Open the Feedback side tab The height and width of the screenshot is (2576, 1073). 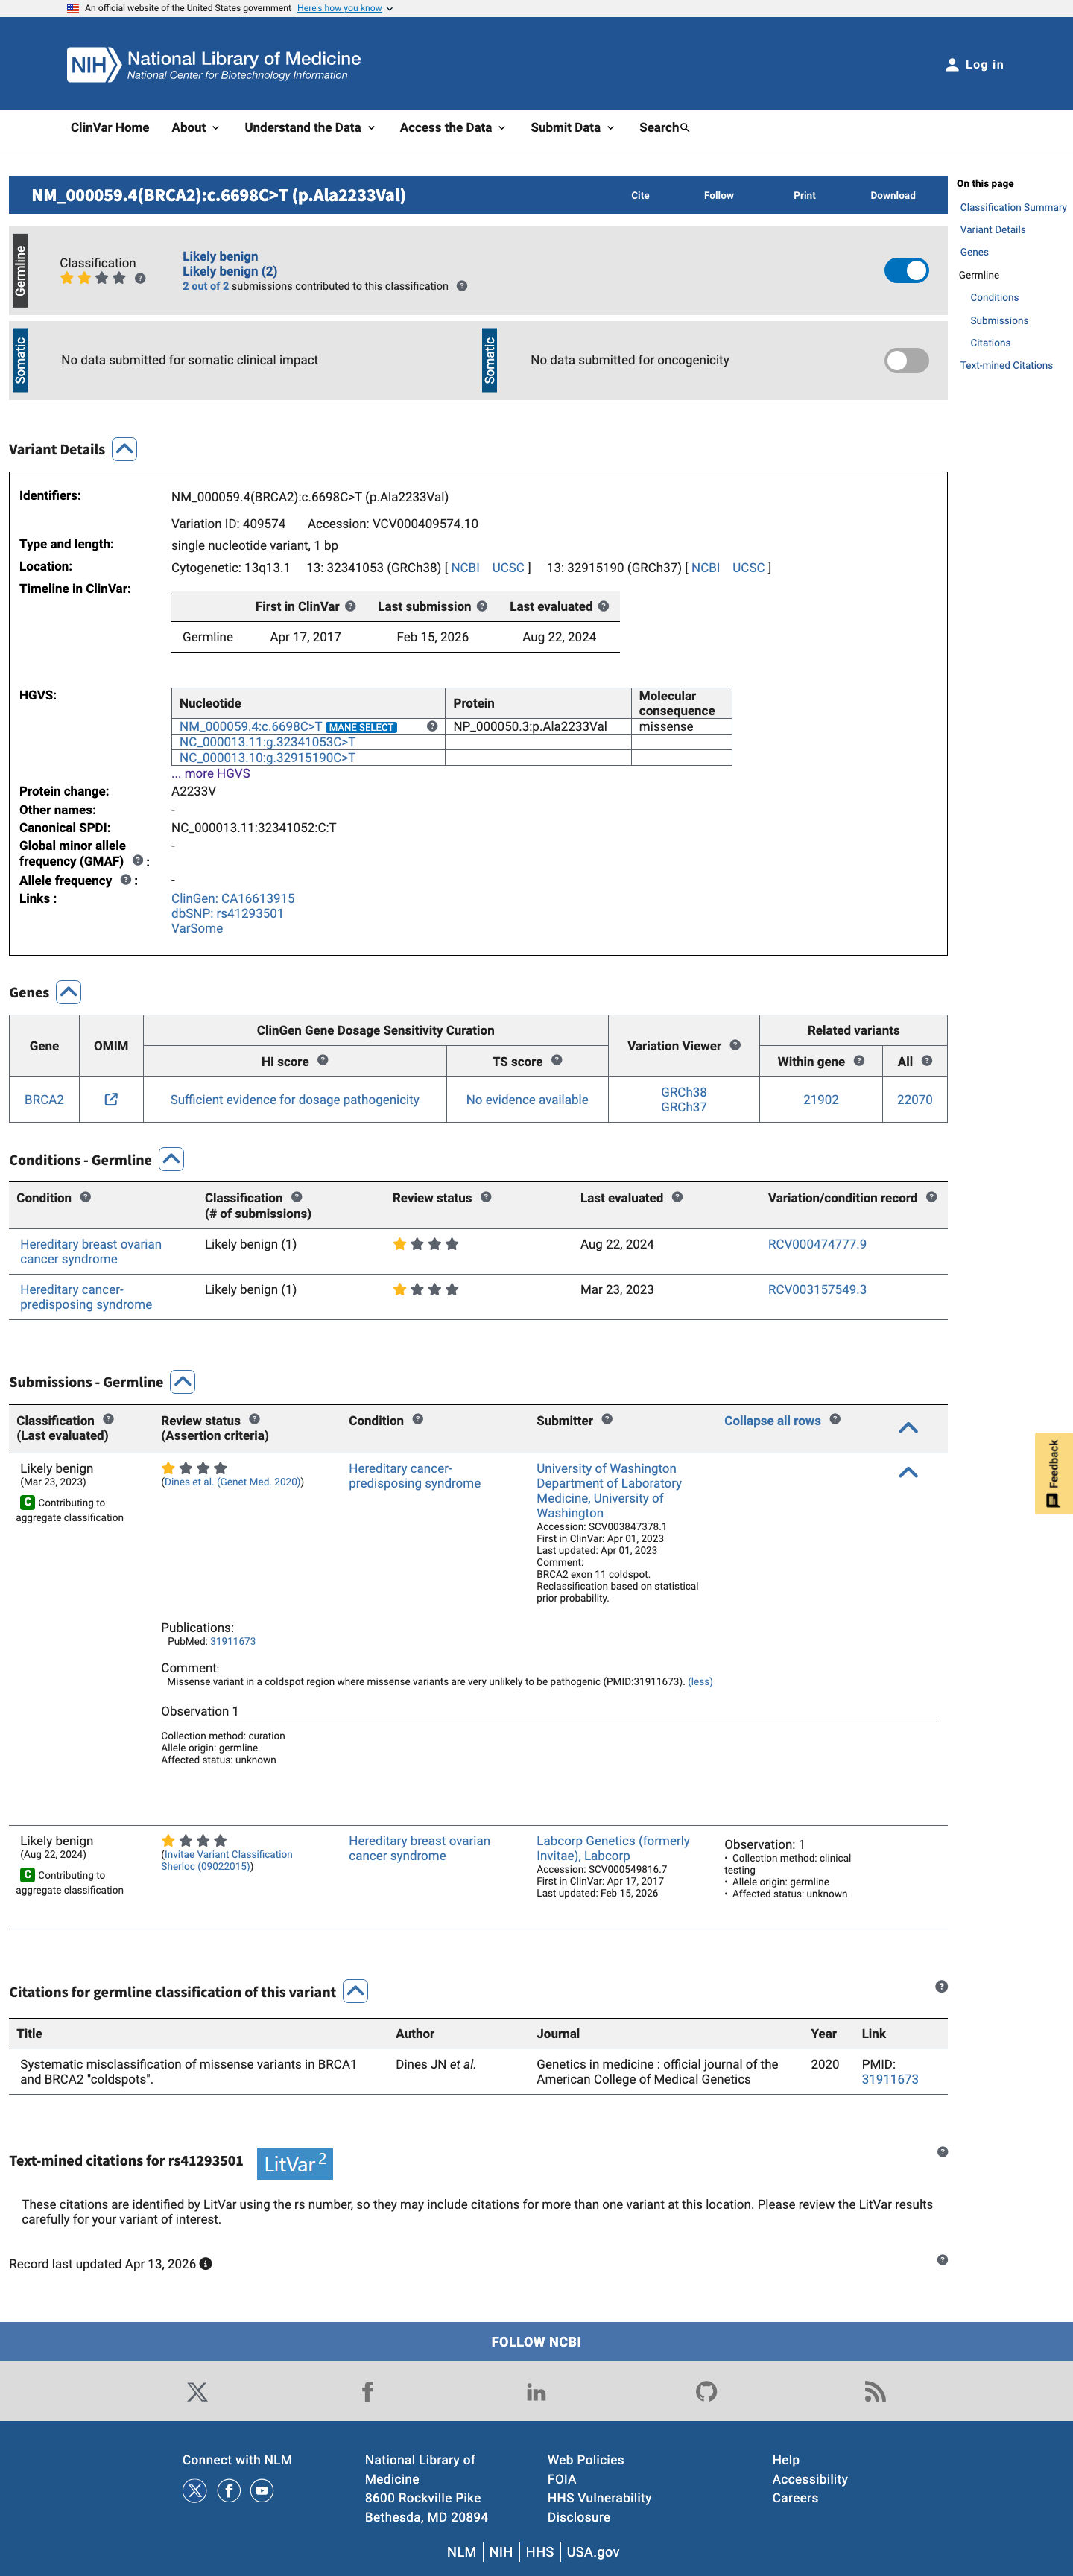(x=1053, y=1473)
